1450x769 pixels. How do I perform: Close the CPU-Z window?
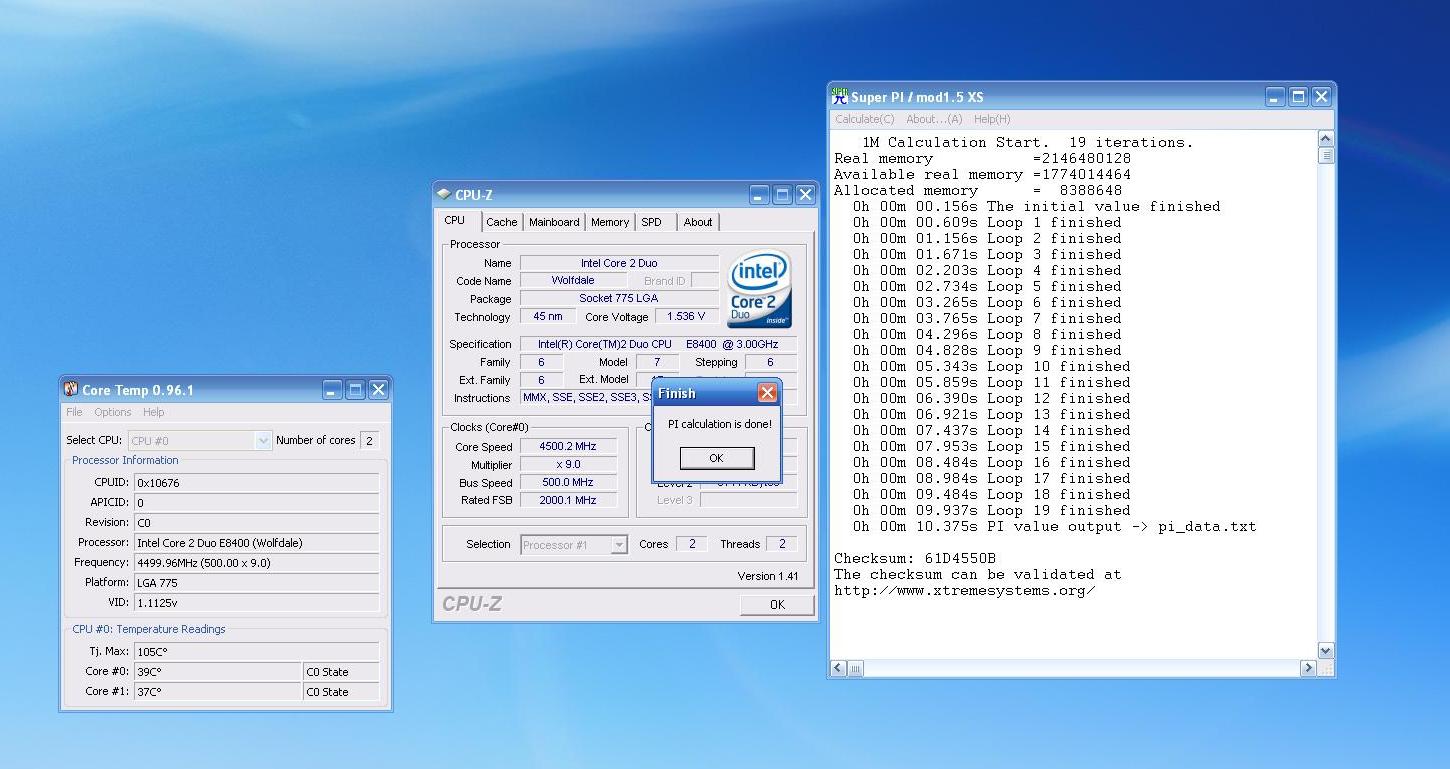tap(804, 195)
